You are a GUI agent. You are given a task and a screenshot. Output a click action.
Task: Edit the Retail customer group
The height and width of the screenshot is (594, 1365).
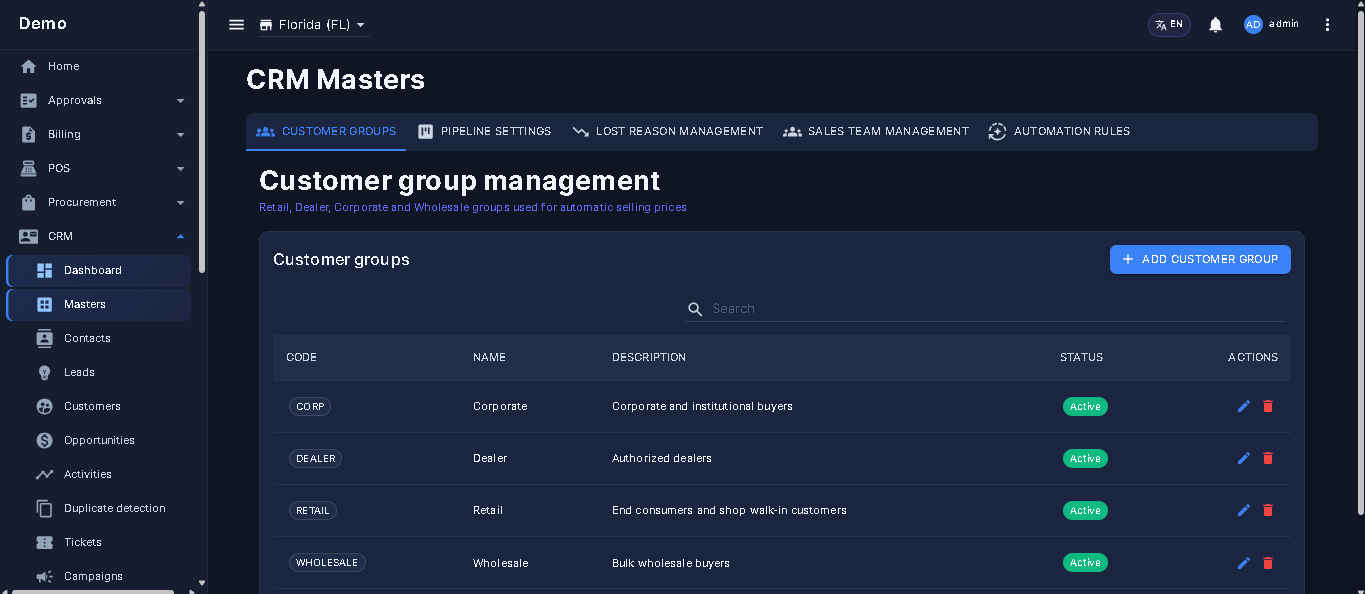pos(1244,510)
